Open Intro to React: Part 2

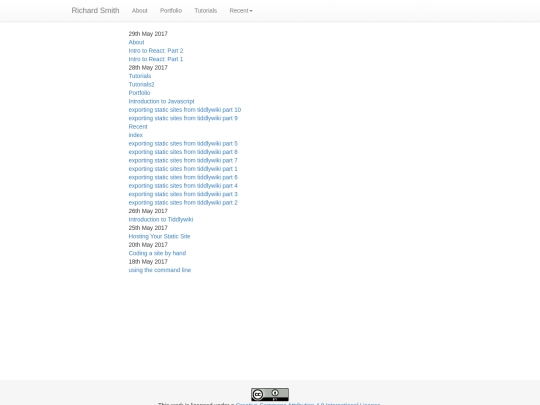(x=156, y=51)
